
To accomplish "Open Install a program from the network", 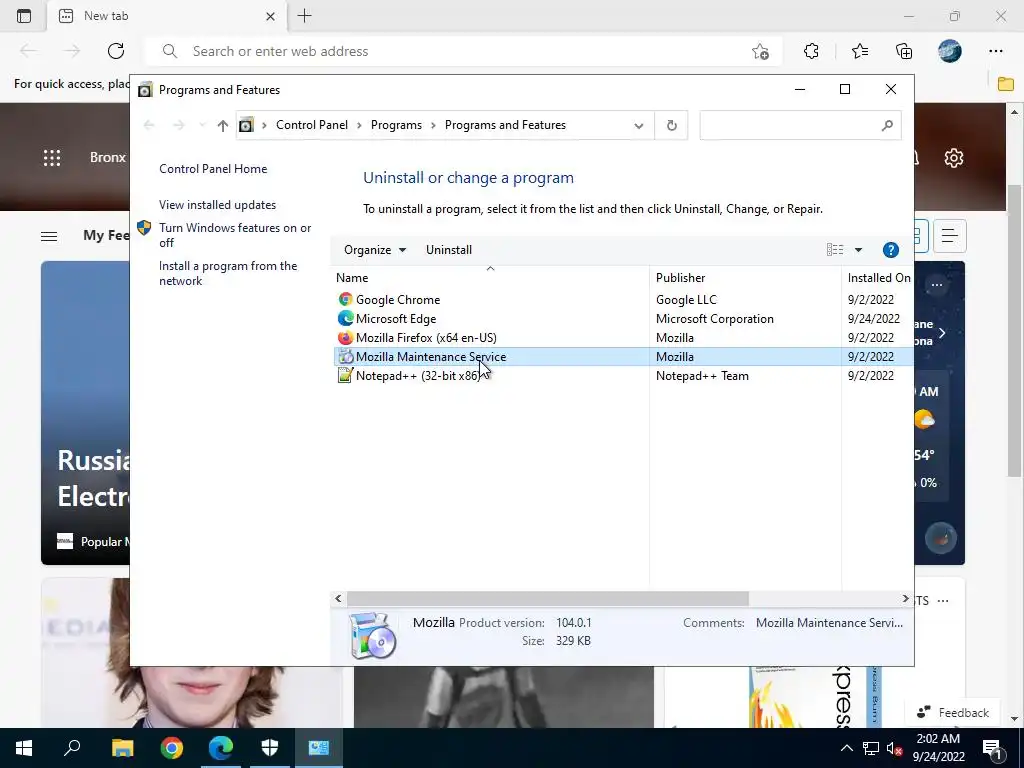I will click(228, 274).
